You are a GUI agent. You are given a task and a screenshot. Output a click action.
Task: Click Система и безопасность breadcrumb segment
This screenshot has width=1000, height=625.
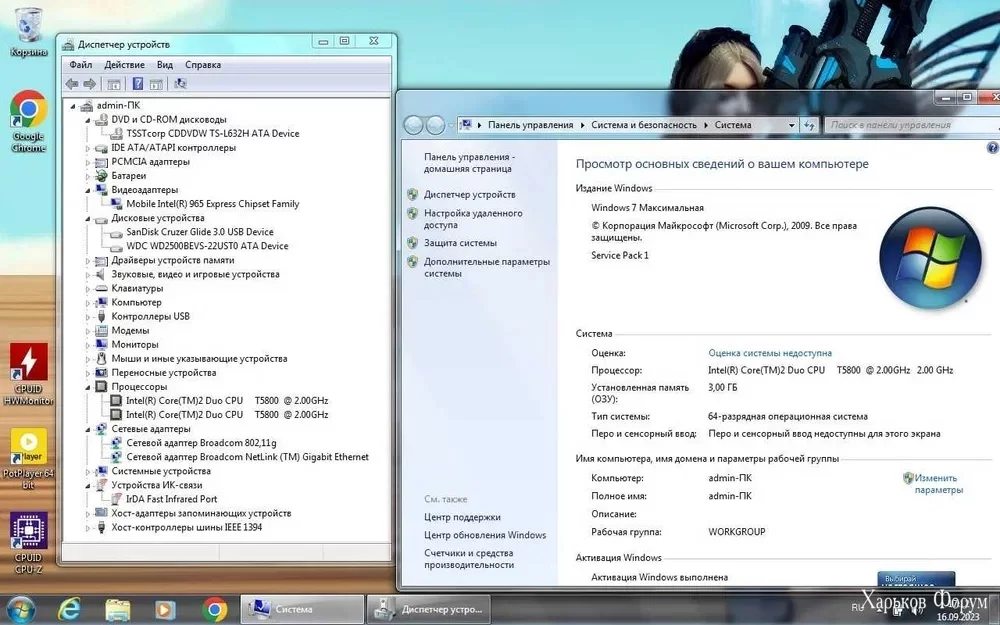coord(643,125)
